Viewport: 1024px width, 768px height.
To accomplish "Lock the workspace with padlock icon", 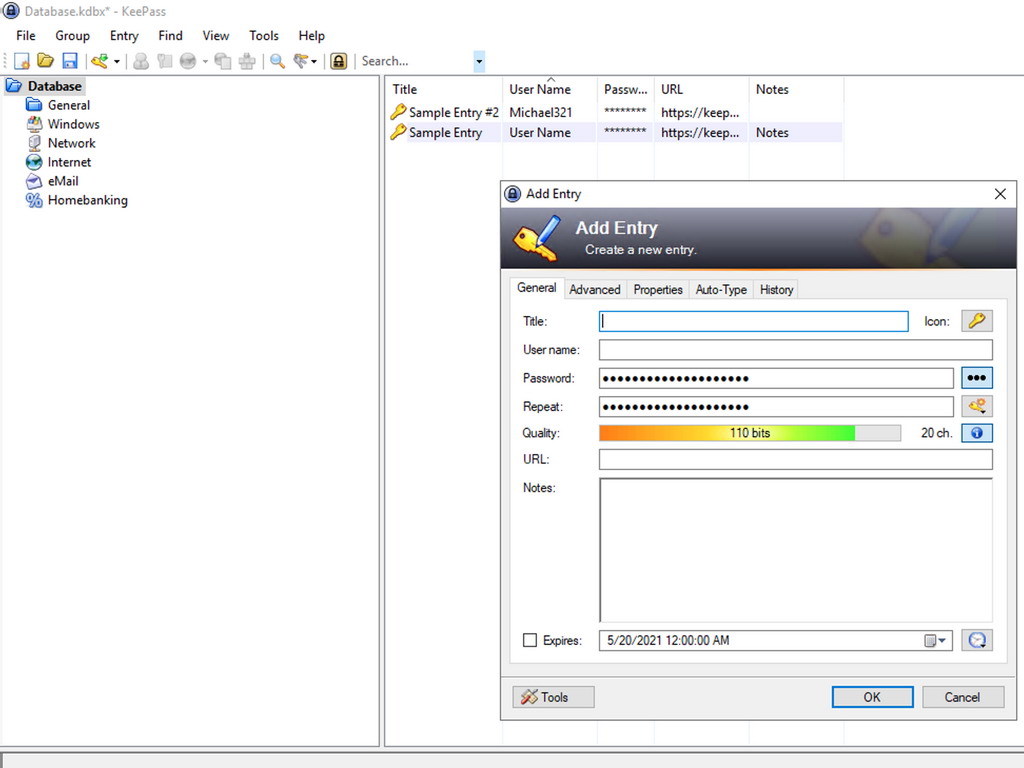I will (338, 61).
